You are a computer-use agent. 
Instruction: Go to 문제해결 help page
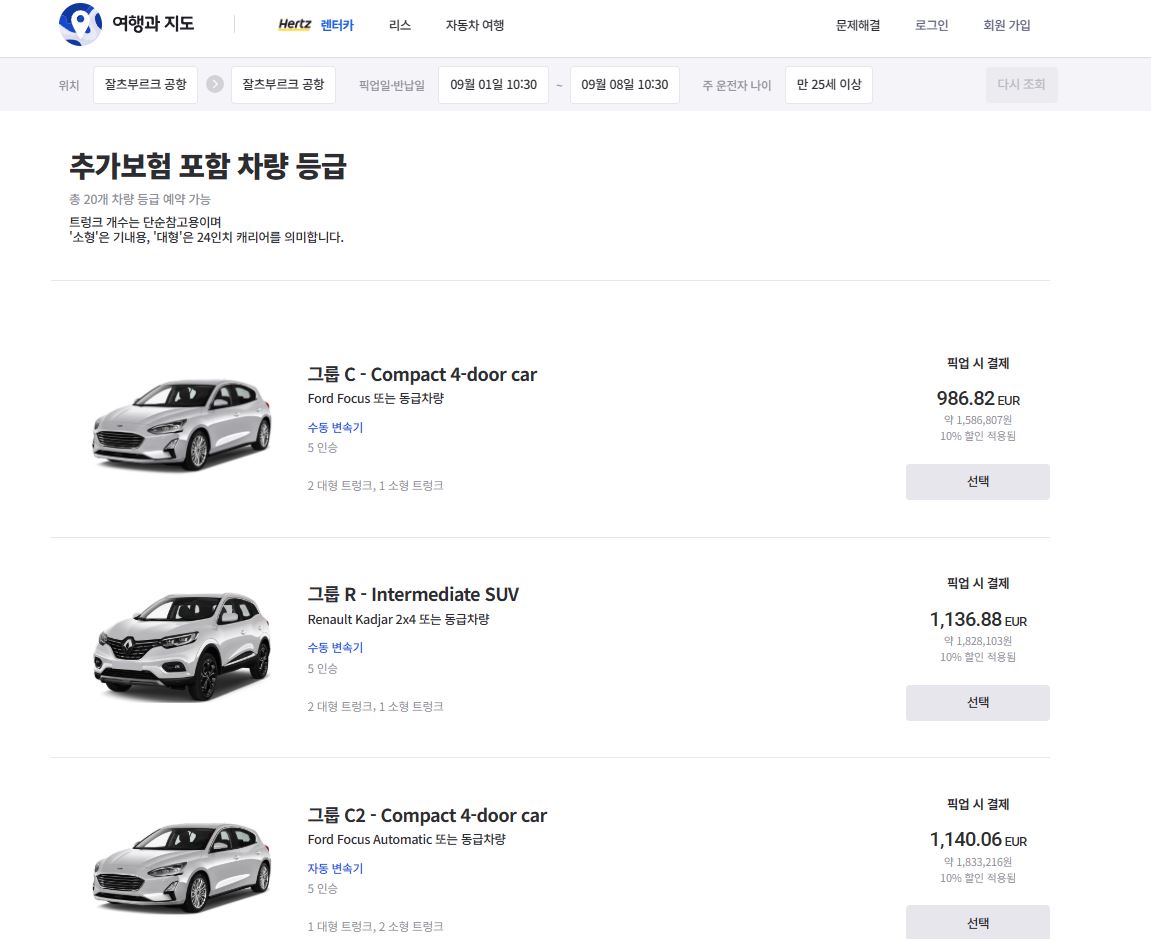tap(858, 25)
